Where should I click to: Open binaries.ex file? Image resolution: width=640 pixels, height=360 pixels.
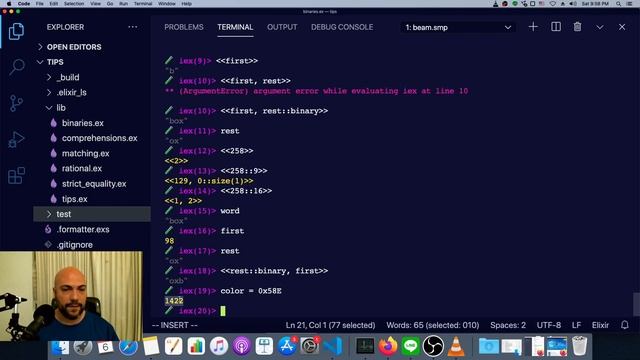[x=83, y=123]
